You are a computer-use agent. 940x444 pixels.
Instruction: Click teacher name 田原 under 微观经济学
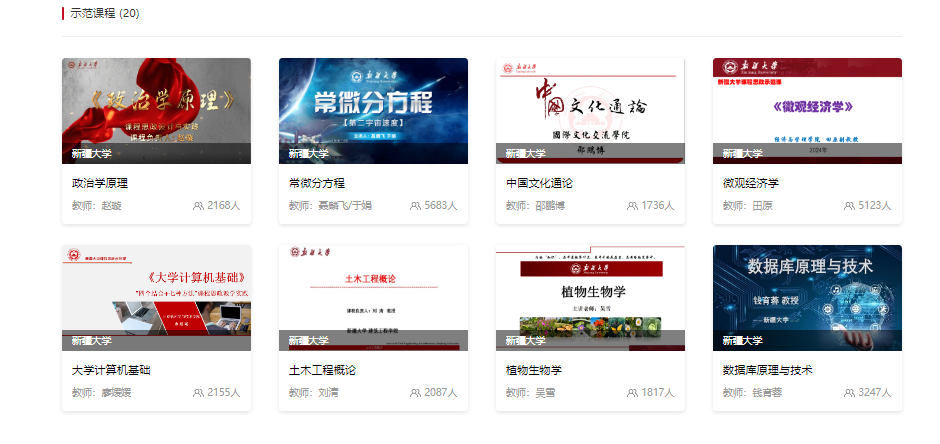coord(762,206)
